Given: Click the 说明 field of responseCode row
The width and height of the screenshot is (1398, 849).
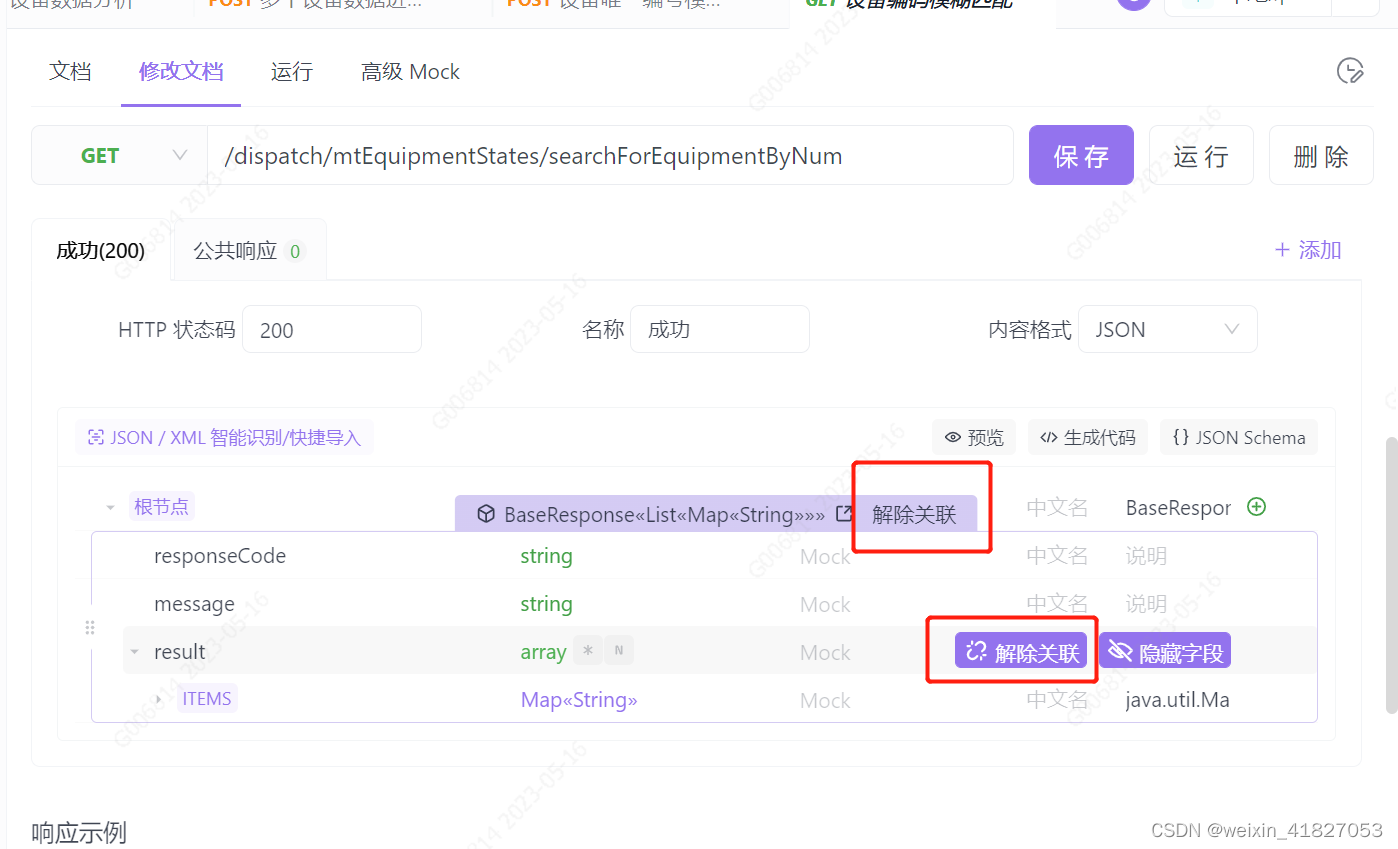Looking at the screenshot, I should 1146,556.
